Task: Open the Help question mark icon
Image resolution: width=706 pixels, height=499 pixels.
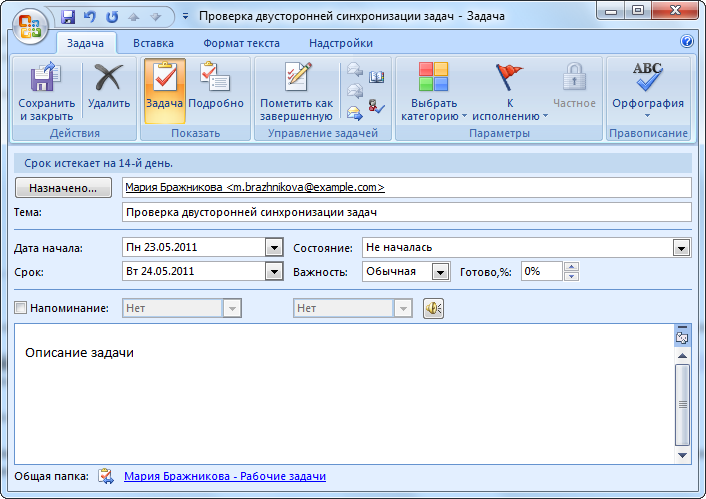Action: pyautogui.click(x=687, y=42)
